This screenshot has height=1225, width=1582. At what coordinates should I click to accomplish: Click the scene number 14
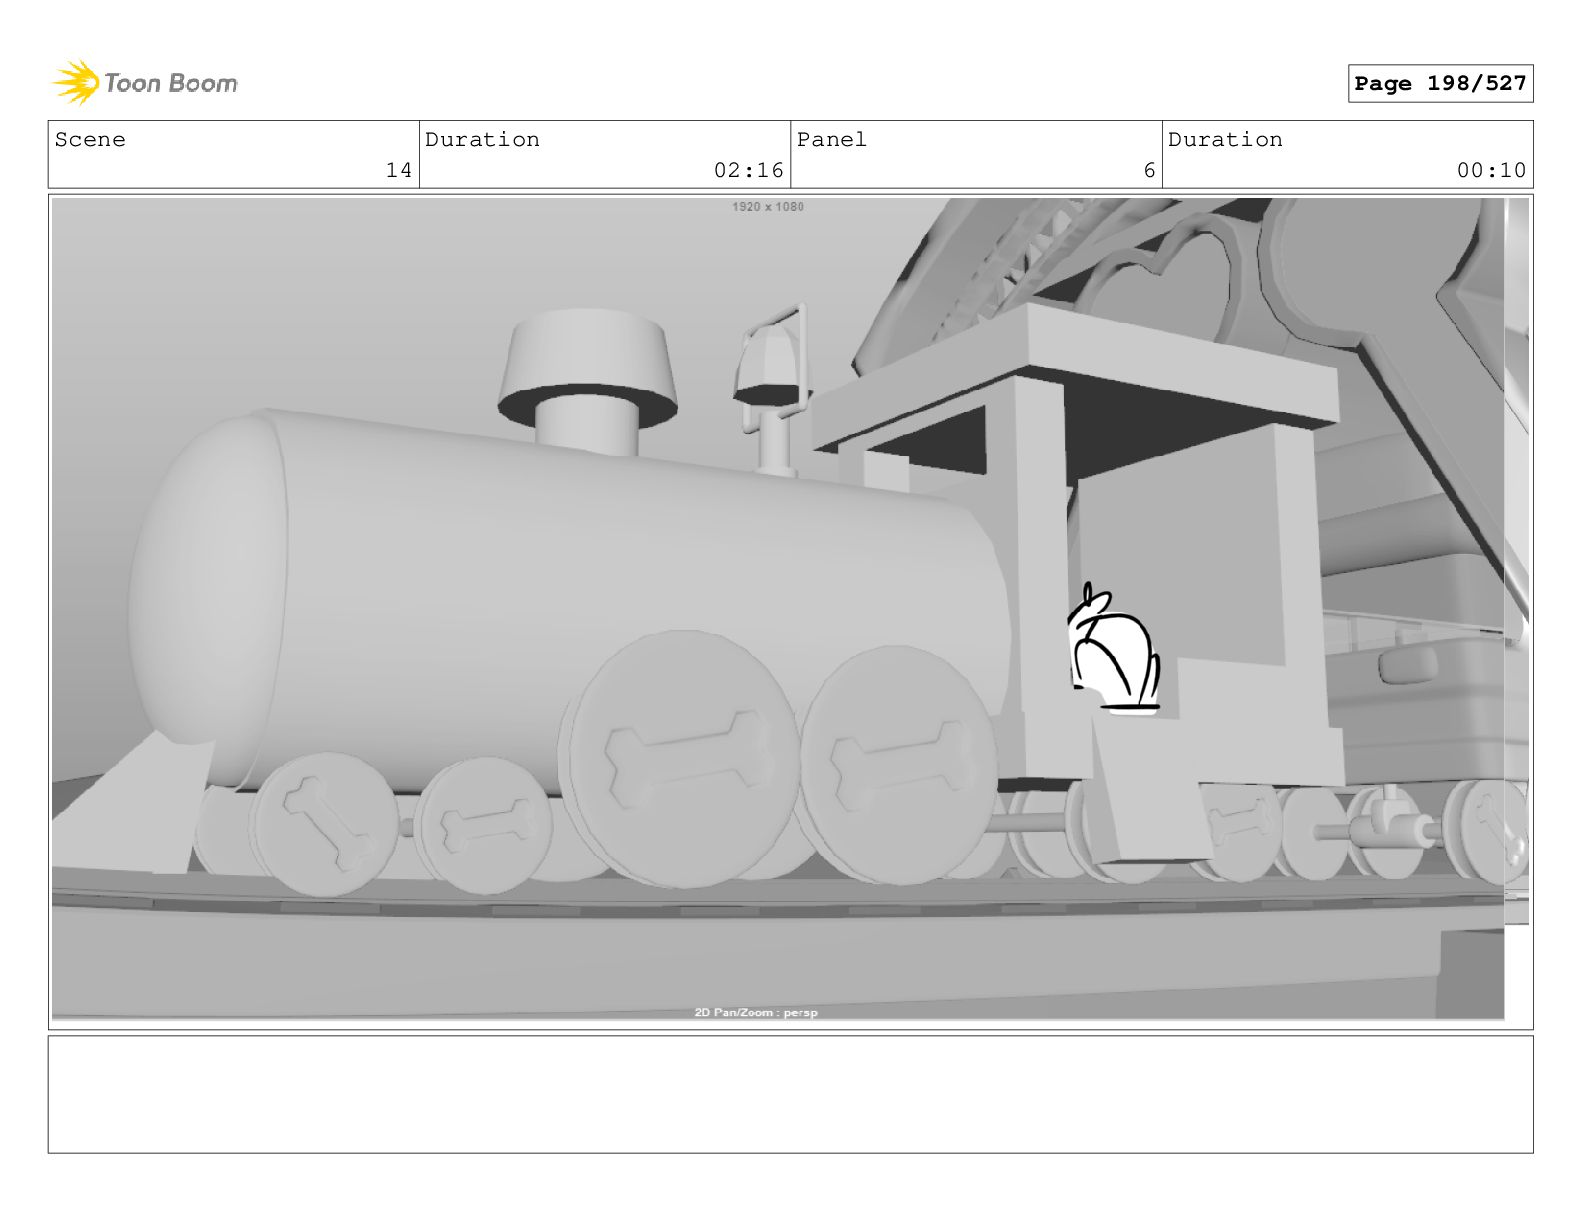(x=398, y=171)
